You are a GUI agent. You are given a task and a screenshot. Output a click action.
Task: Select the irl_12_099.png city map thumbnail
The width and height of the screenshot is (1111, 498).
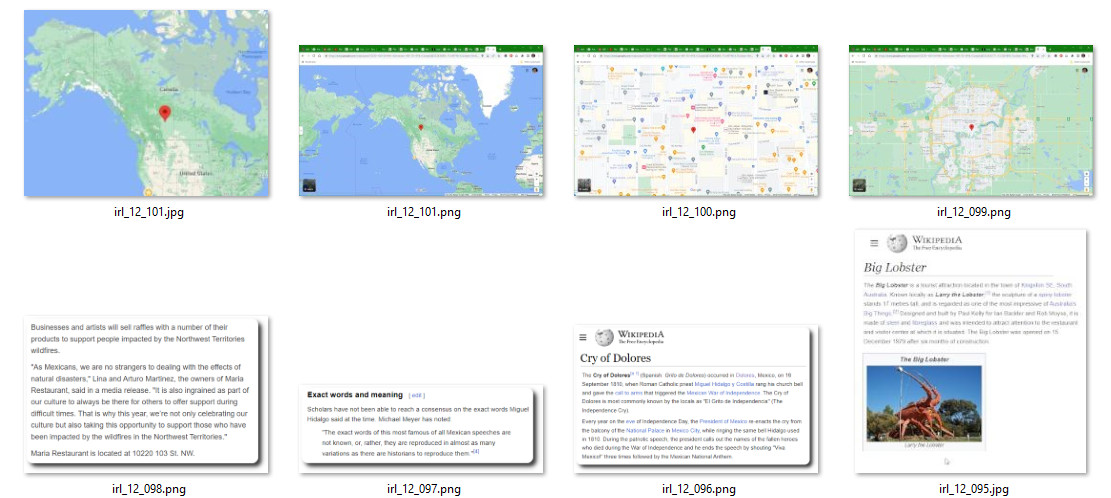[x=970, y=120]
